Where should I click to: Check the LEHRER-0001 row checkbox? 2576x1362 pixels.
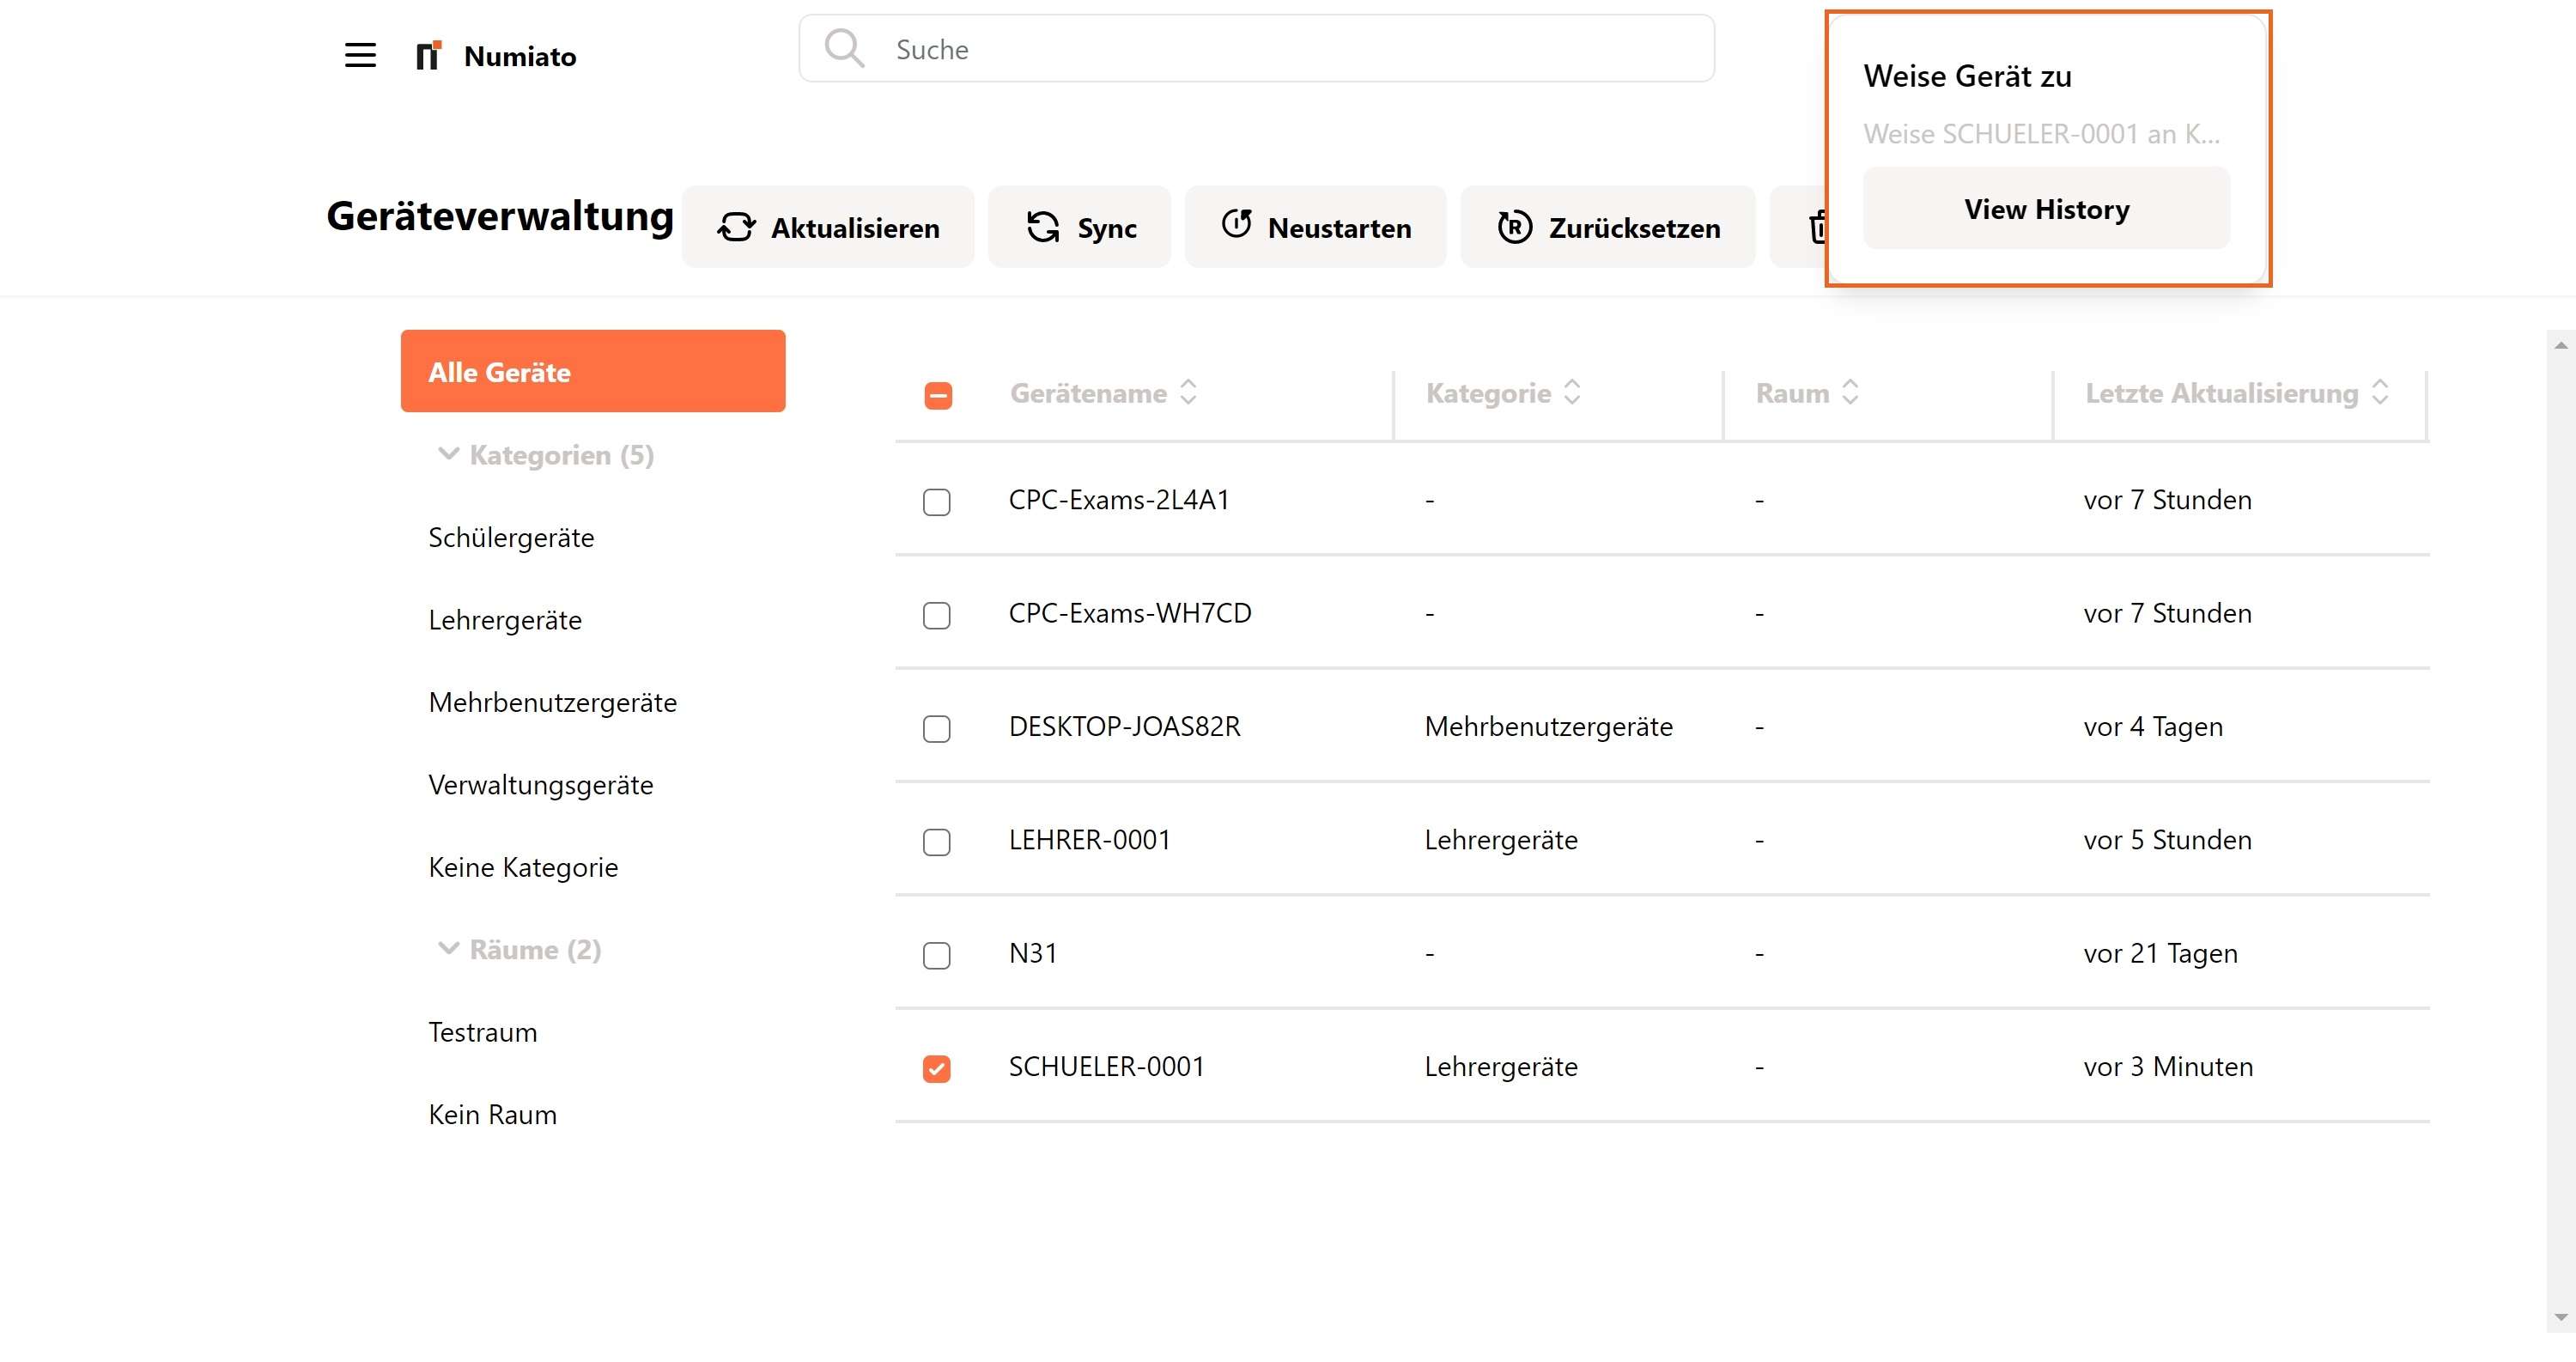[x=937, y=842]
